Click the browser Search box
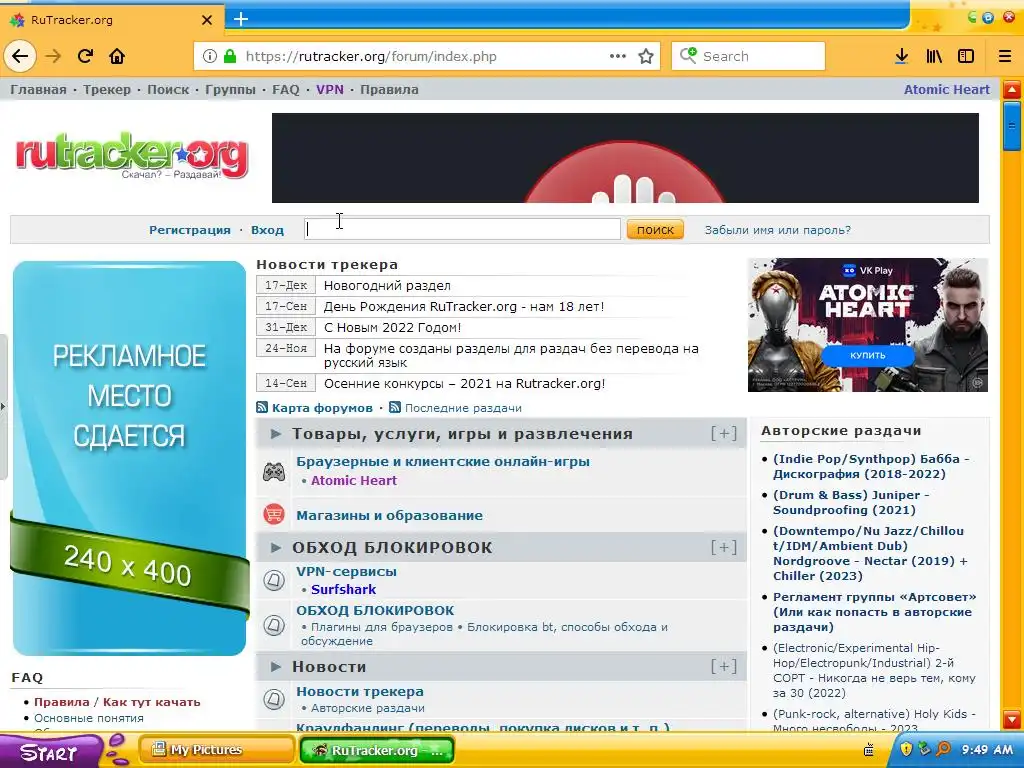1024x768 pixels. [748, 56]
